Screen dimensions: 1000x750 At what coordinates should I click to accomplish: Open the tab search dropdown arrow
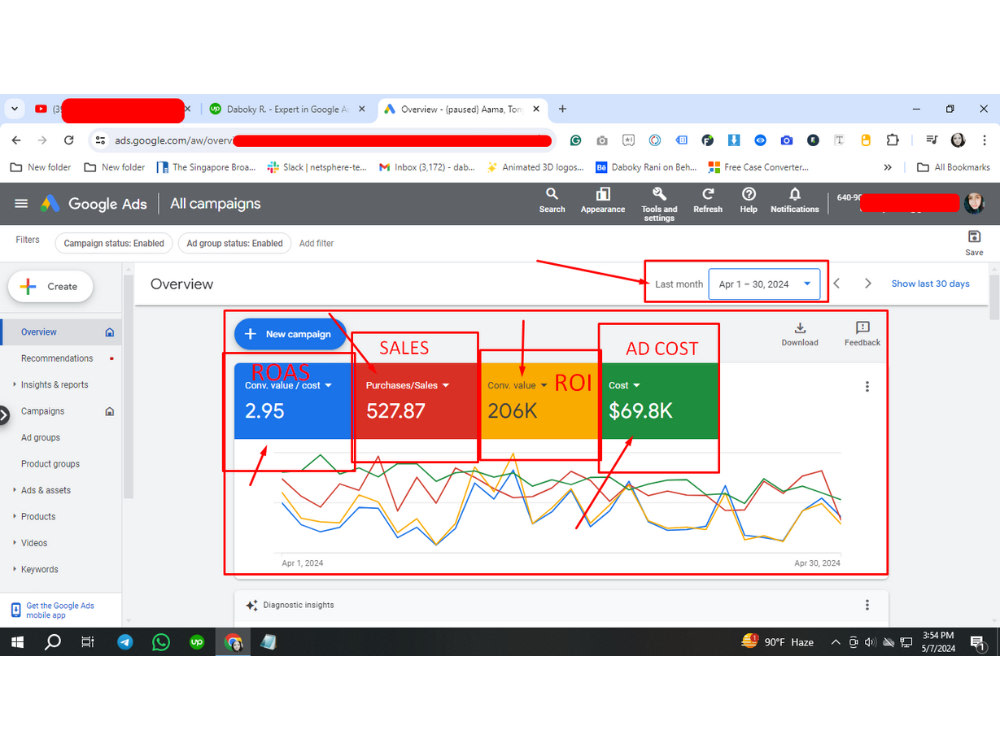pos(14,109)
